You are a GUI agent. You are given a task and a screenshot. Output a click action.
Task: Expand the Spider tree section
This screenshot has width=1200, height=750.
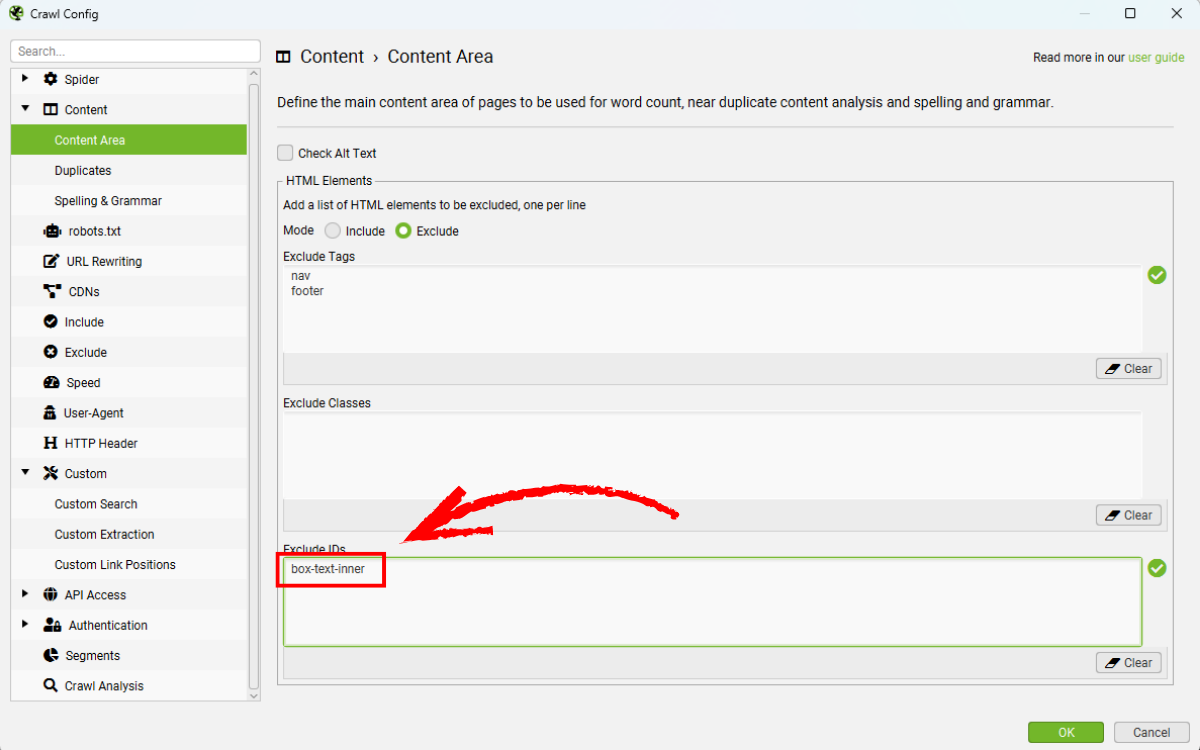coord(25,79)
